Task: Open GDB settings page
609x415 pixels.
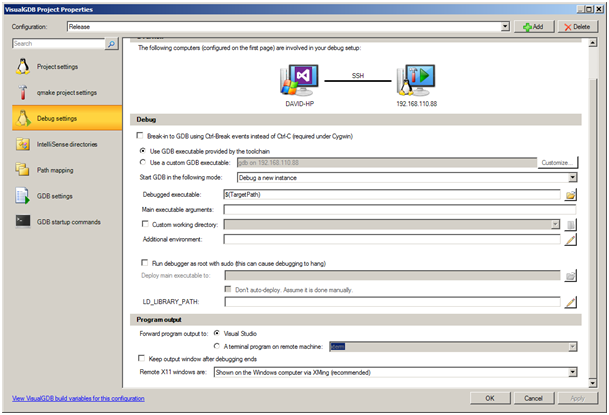Action: pyautogui.click(x=67, y=196)
